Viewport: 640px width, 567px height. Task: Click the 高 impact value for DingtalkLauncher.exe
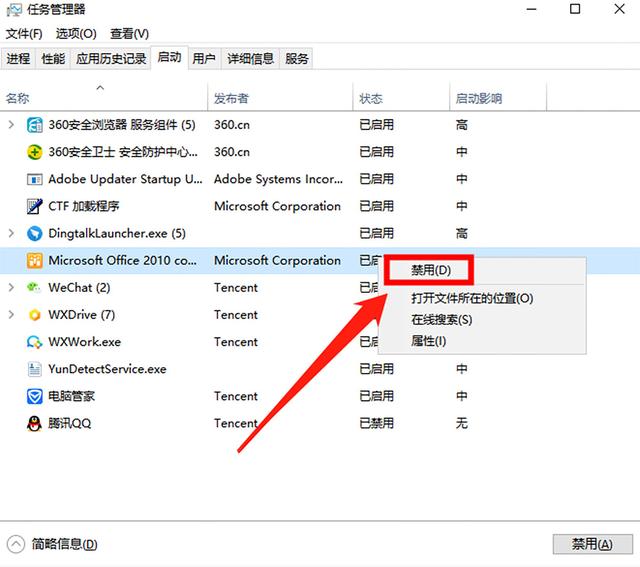(x=462, y=233)
